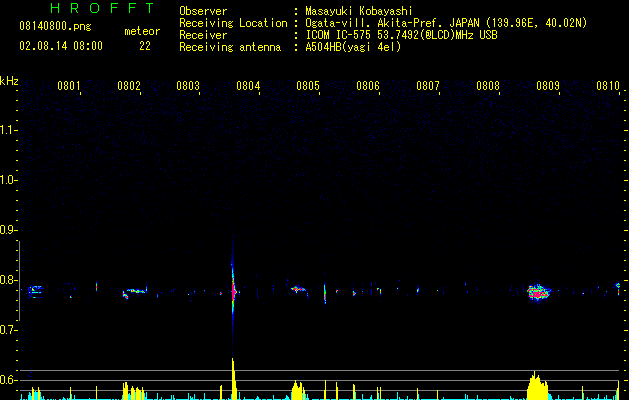Click the 0.7 kHz axis label

8,330
